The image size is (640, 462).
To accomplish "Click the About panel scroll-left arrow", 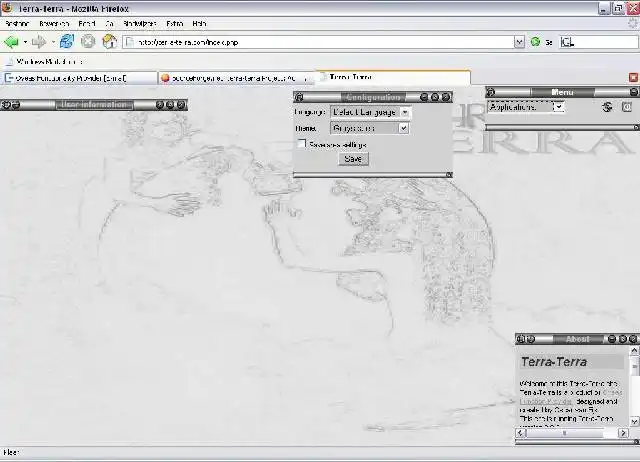I will point(520,433).
